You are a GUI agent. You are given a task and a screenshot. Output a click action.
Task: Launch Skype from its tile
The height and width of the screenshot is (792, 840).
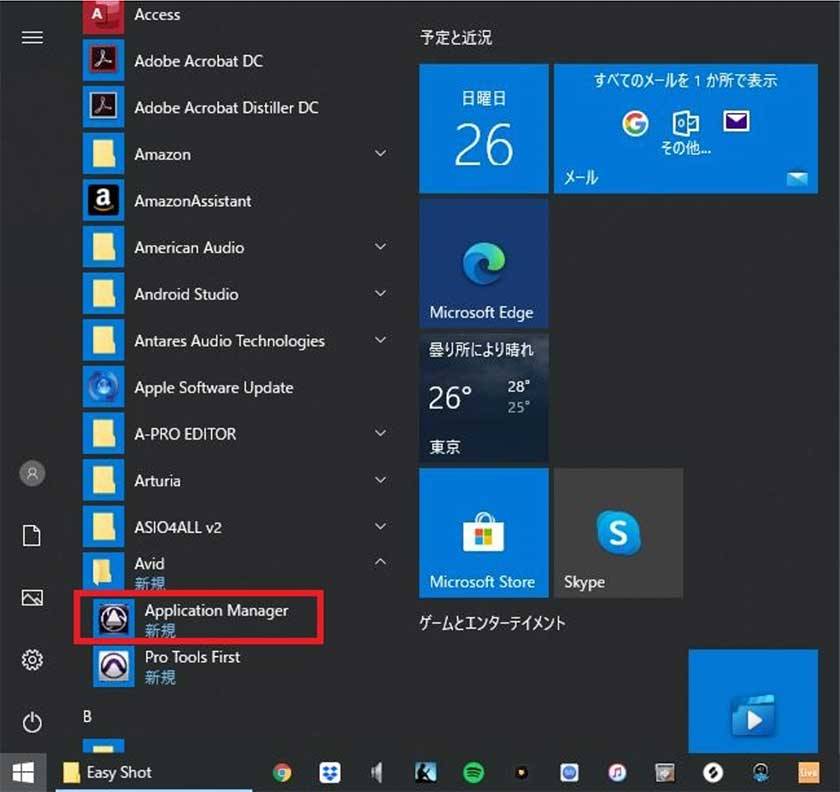[x=618, y=533]
